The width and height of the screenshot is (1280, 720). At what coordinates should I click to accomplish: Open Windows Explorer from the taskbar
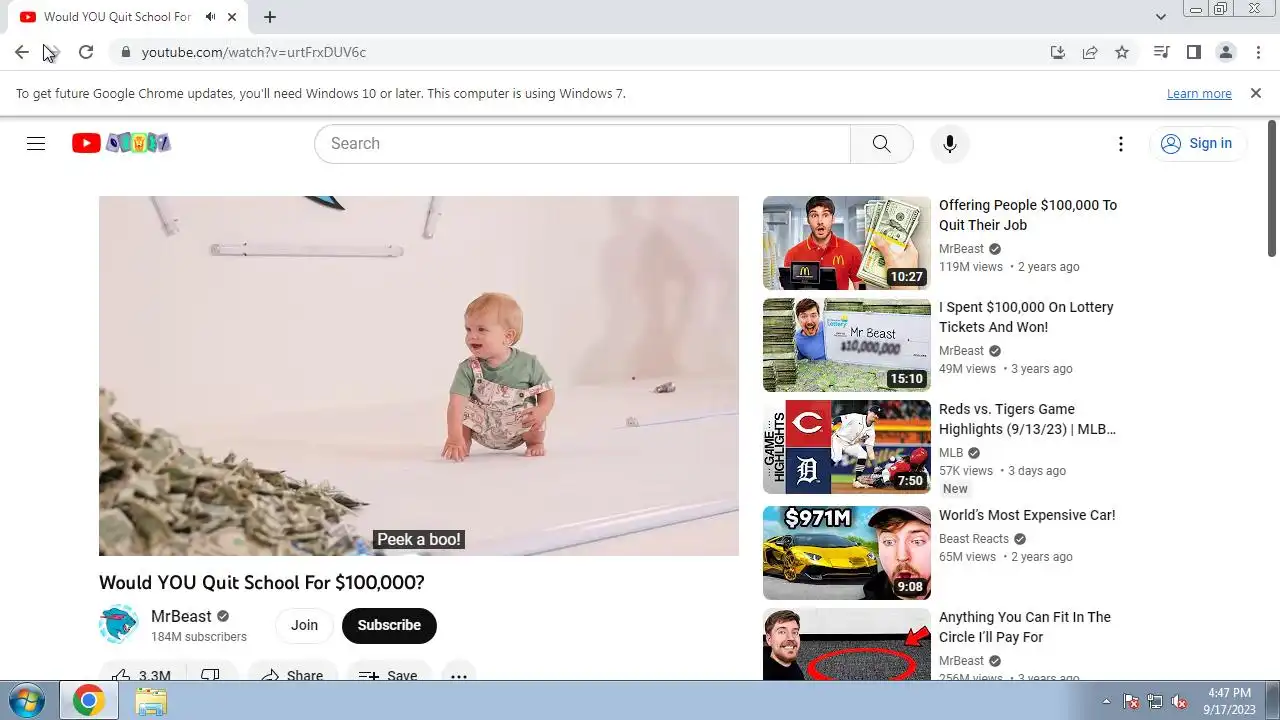click(151, 701)
